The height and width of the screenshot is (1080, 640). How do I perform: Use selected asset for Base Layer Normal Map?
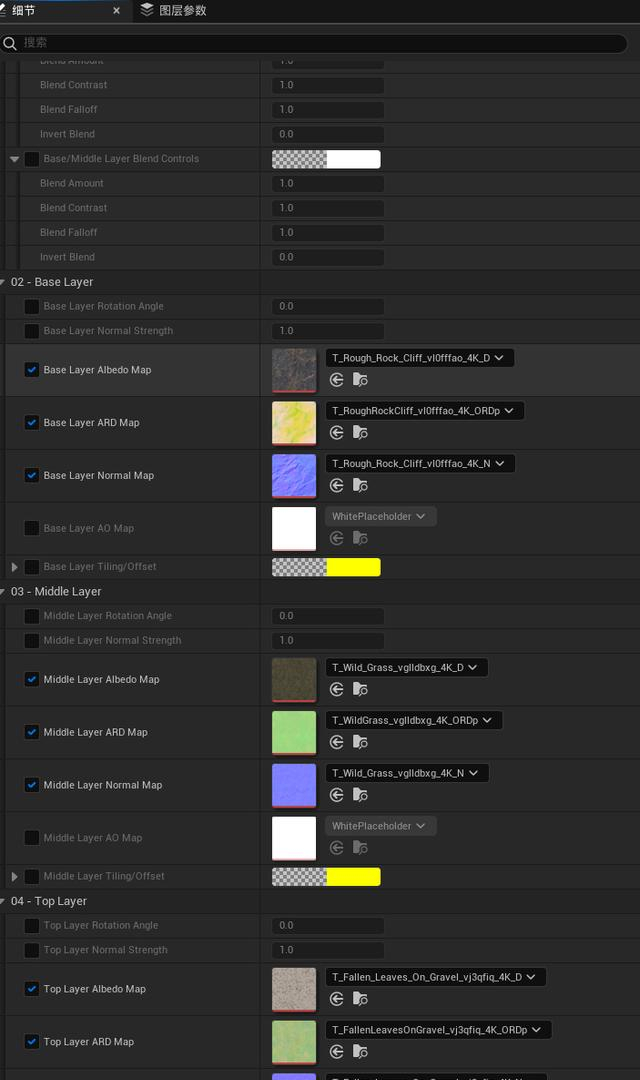336,486
